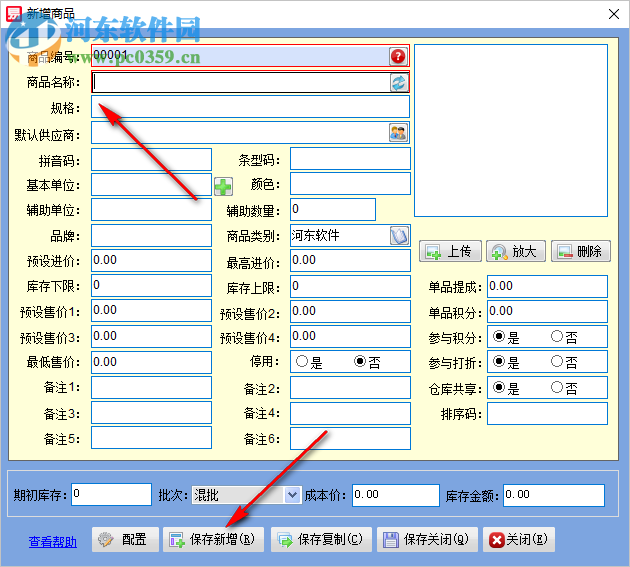This screenshot has height=567, width=630.
Task: Click the 条型码 input field
Action: [x=350, y=158]
